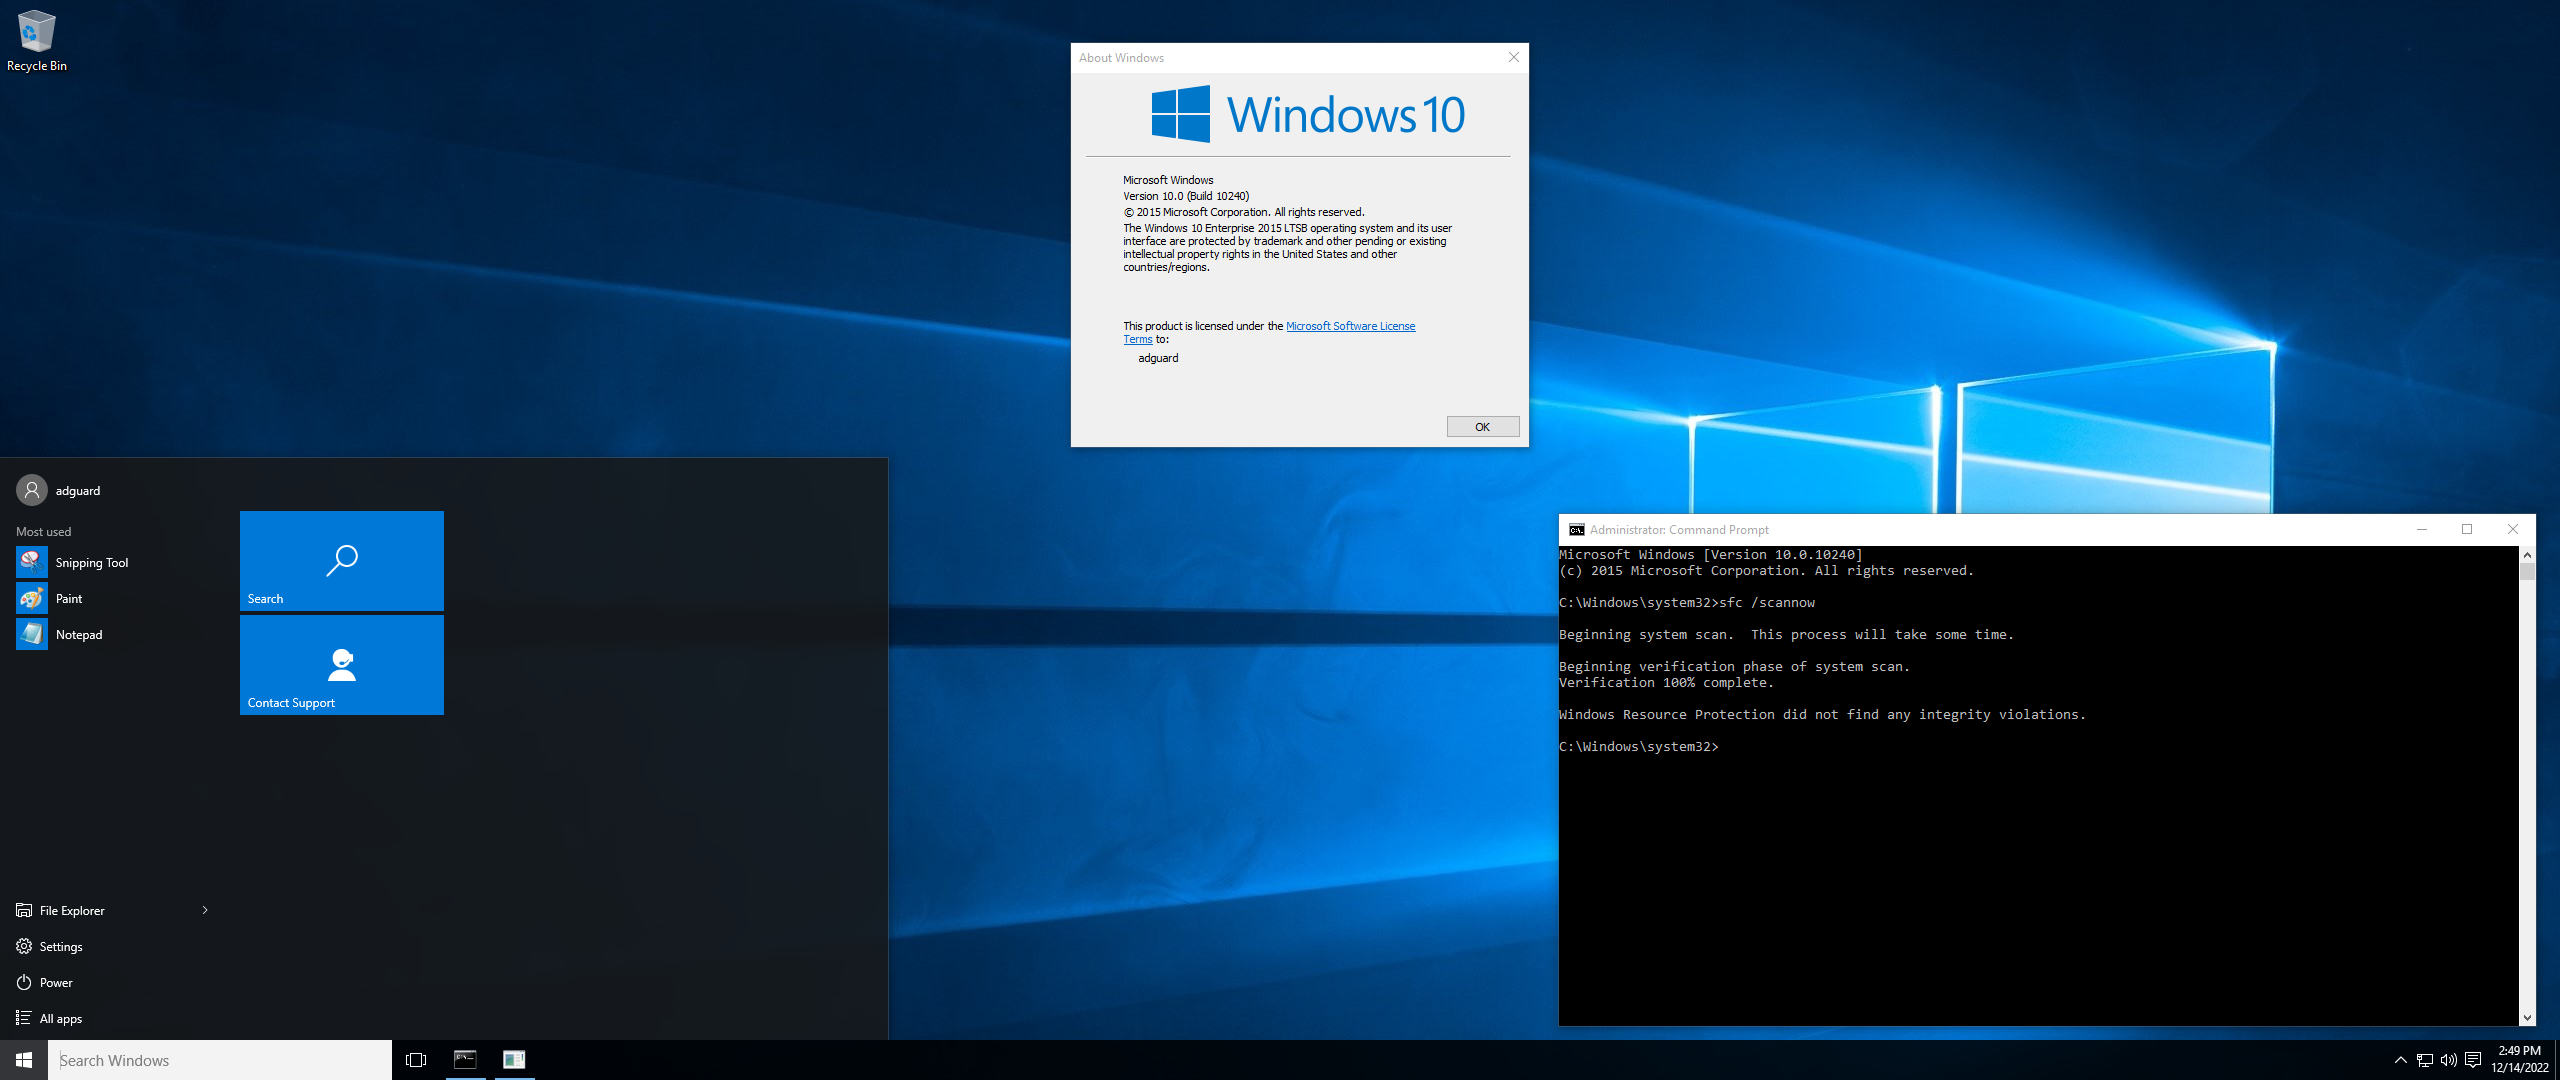Minimize the Command Prompt window
This screenshot has height=1080, width=2560.
point(2422,530)
